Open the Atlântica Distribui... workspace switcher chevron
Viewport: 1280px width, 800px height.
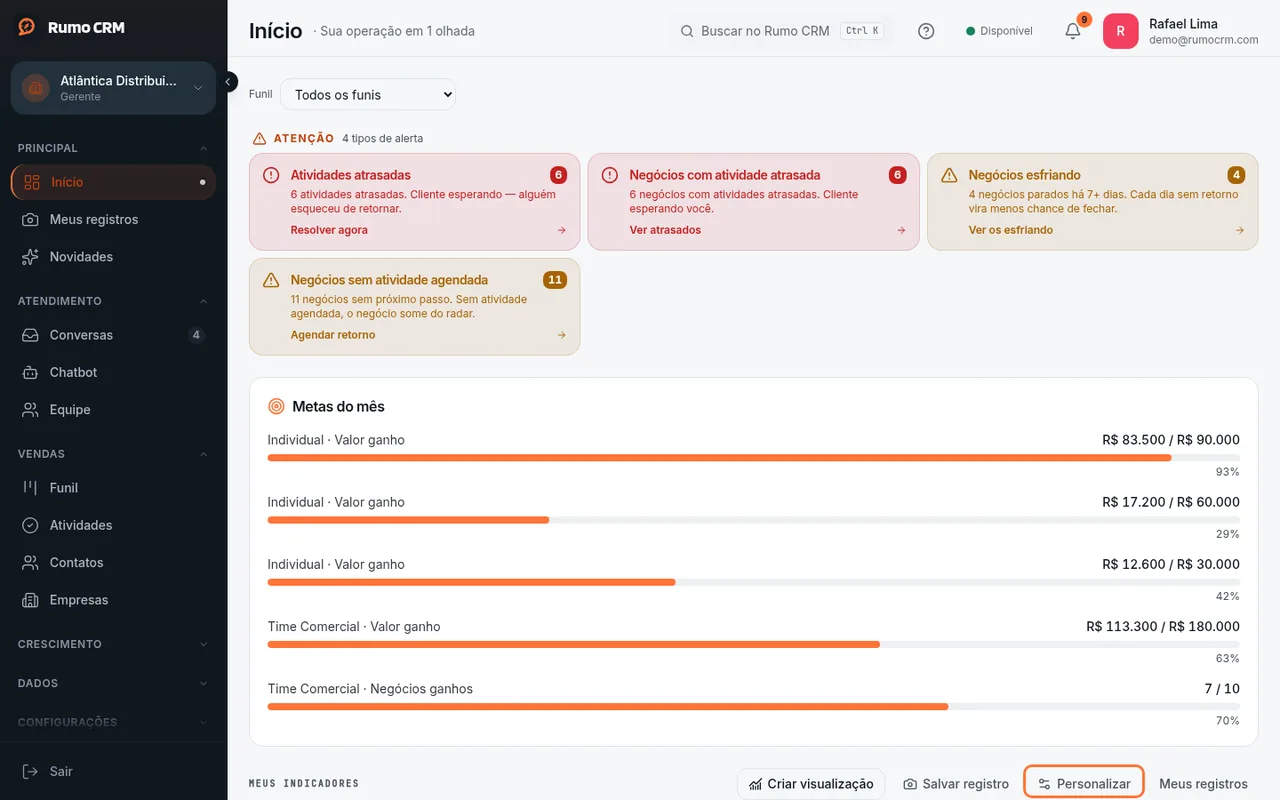198,88
